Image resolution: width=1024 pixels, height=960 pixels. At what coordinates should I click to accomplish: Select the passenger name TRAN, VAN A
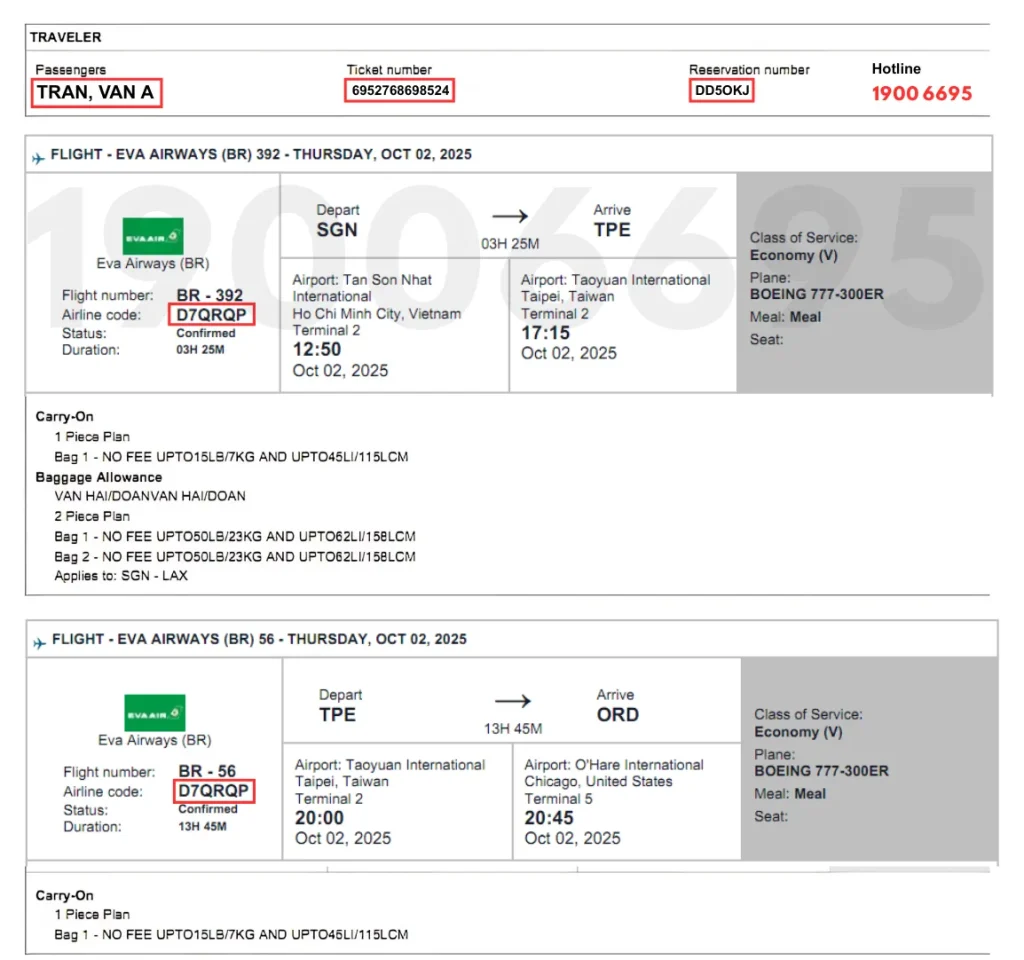(x=95, y=93)
